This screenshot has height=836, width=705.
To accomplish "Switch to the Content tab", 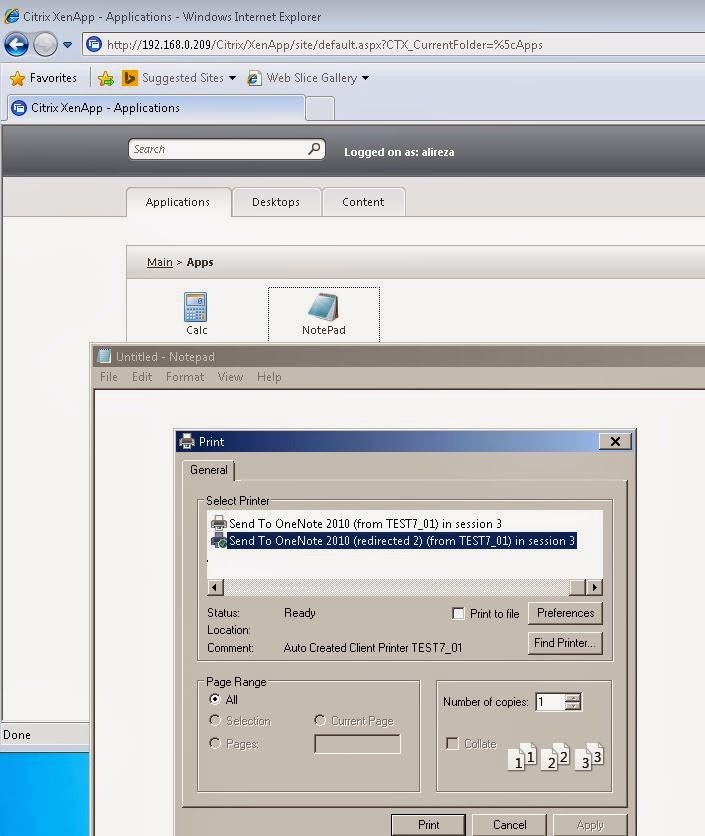I will [363, 202].
